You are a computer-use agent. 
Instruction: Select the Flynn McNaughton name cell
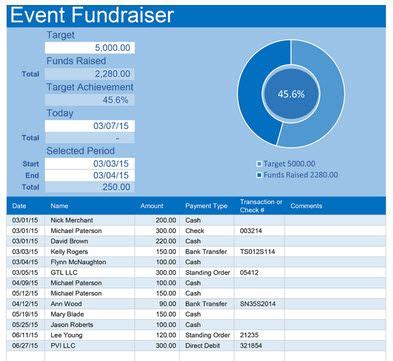[x=90, y=262]
